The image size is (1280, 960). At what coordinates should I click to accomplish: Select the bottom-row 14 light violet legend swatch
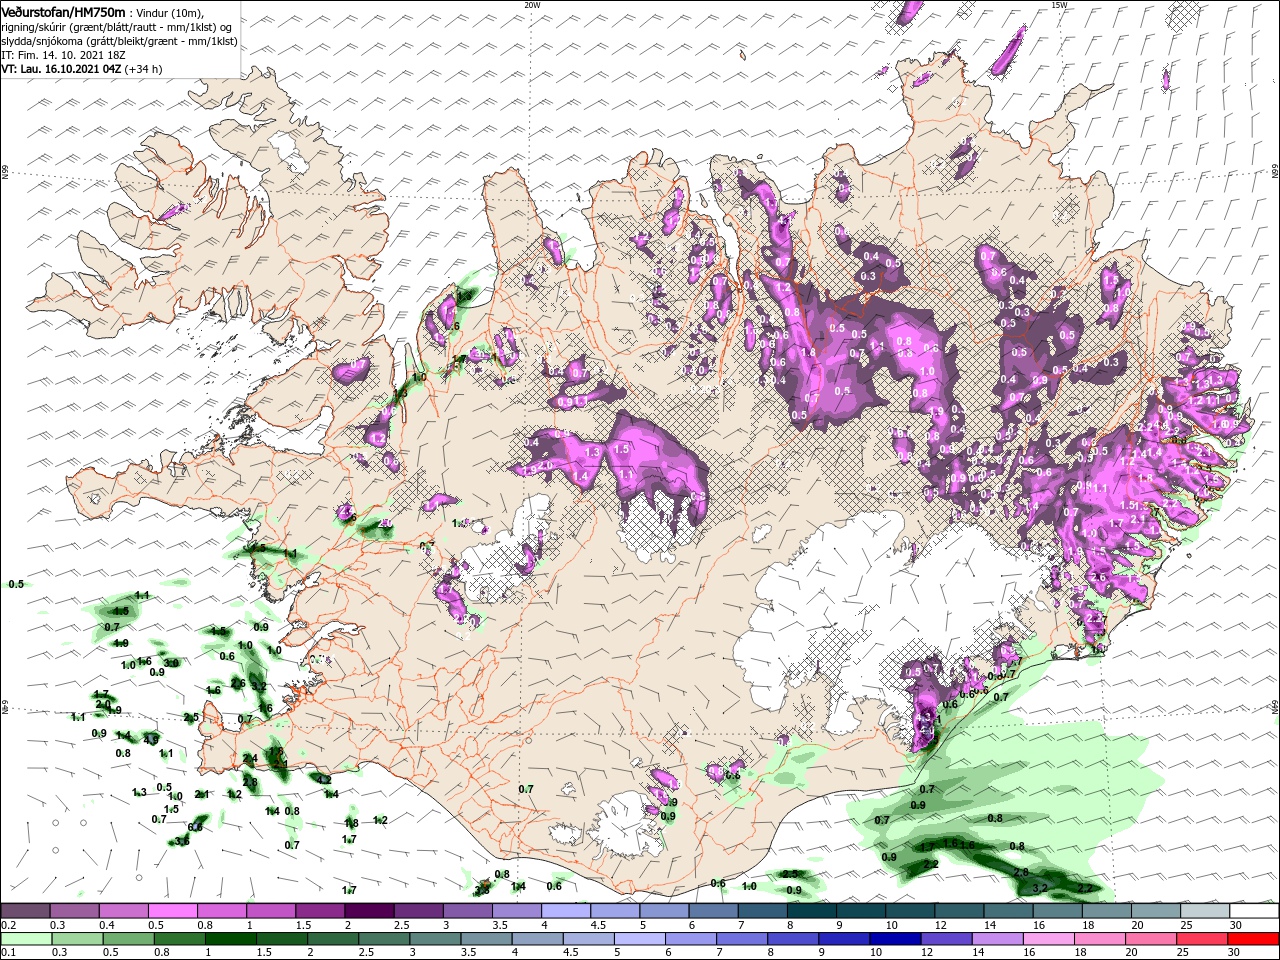pos(998,938)
